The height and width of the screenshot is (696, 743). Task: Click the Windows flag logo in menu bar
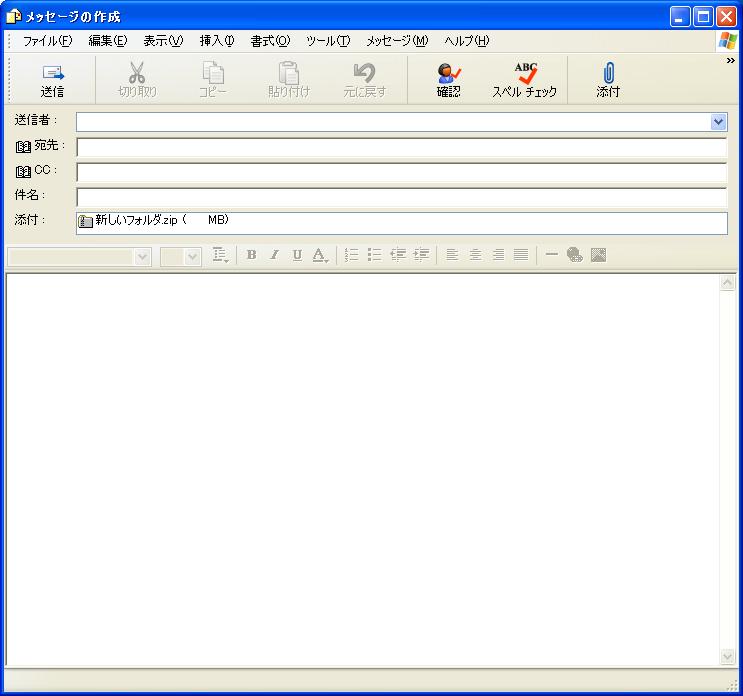click(x=728, y=41)
